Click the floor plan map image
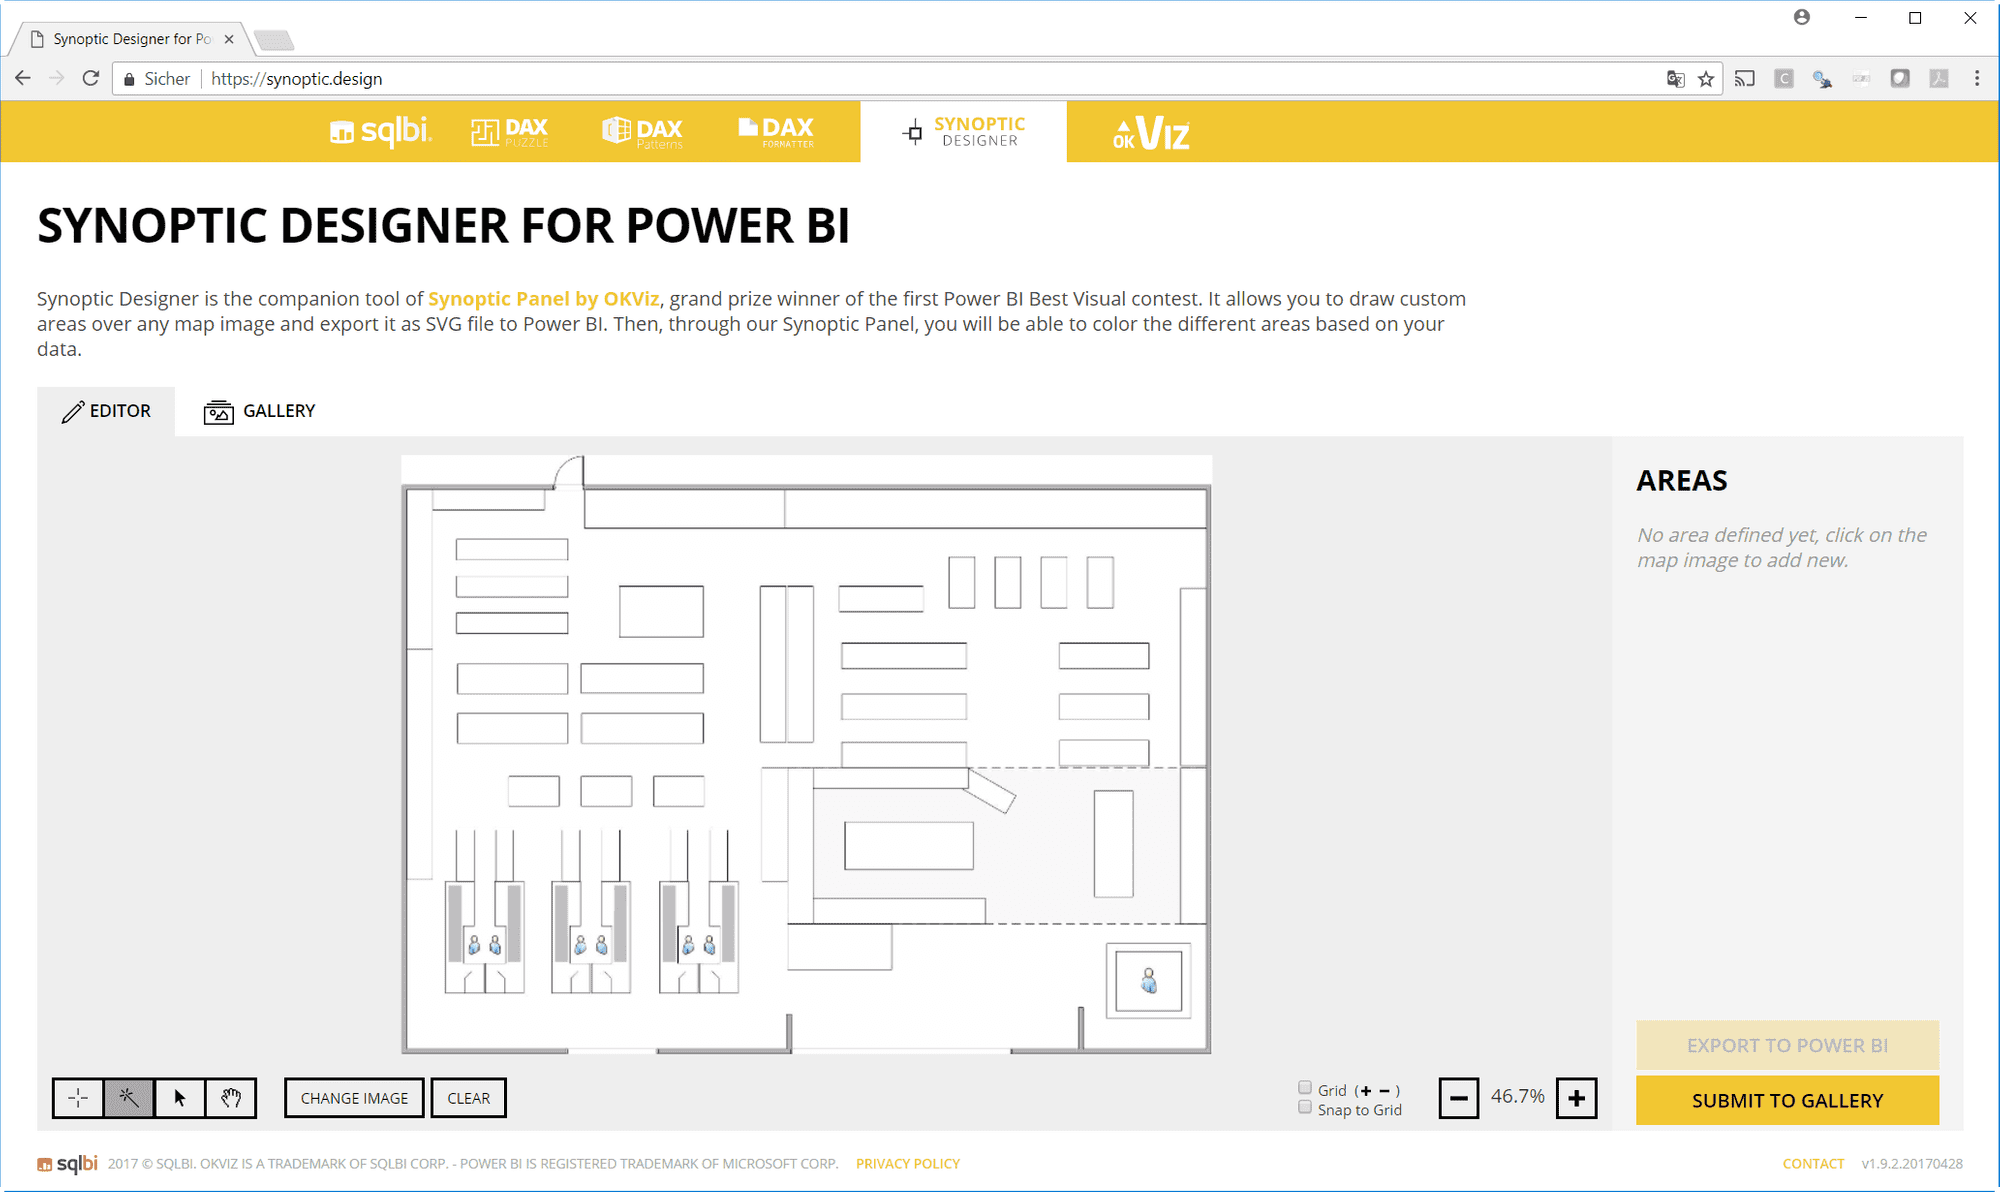This screenshot has height=1192, width=2000. pyautogui.click(x=806, y=755)
